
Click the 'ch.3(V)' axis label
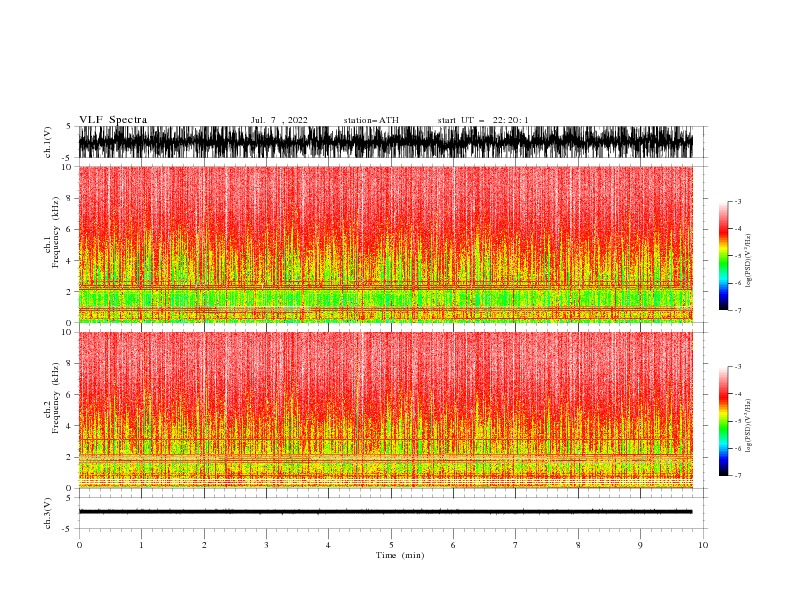point(48,513)
